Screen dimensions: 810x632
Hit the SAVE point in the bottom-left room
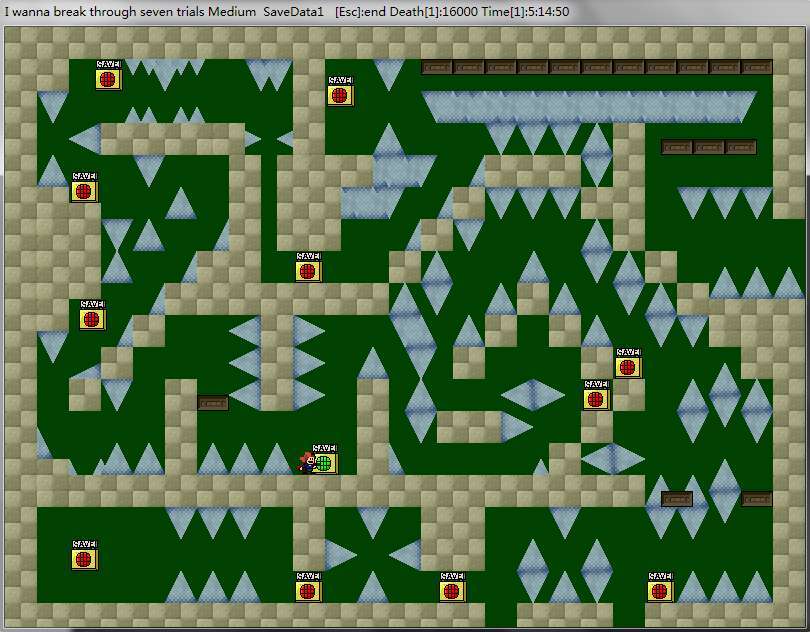[x=84, y=556]
